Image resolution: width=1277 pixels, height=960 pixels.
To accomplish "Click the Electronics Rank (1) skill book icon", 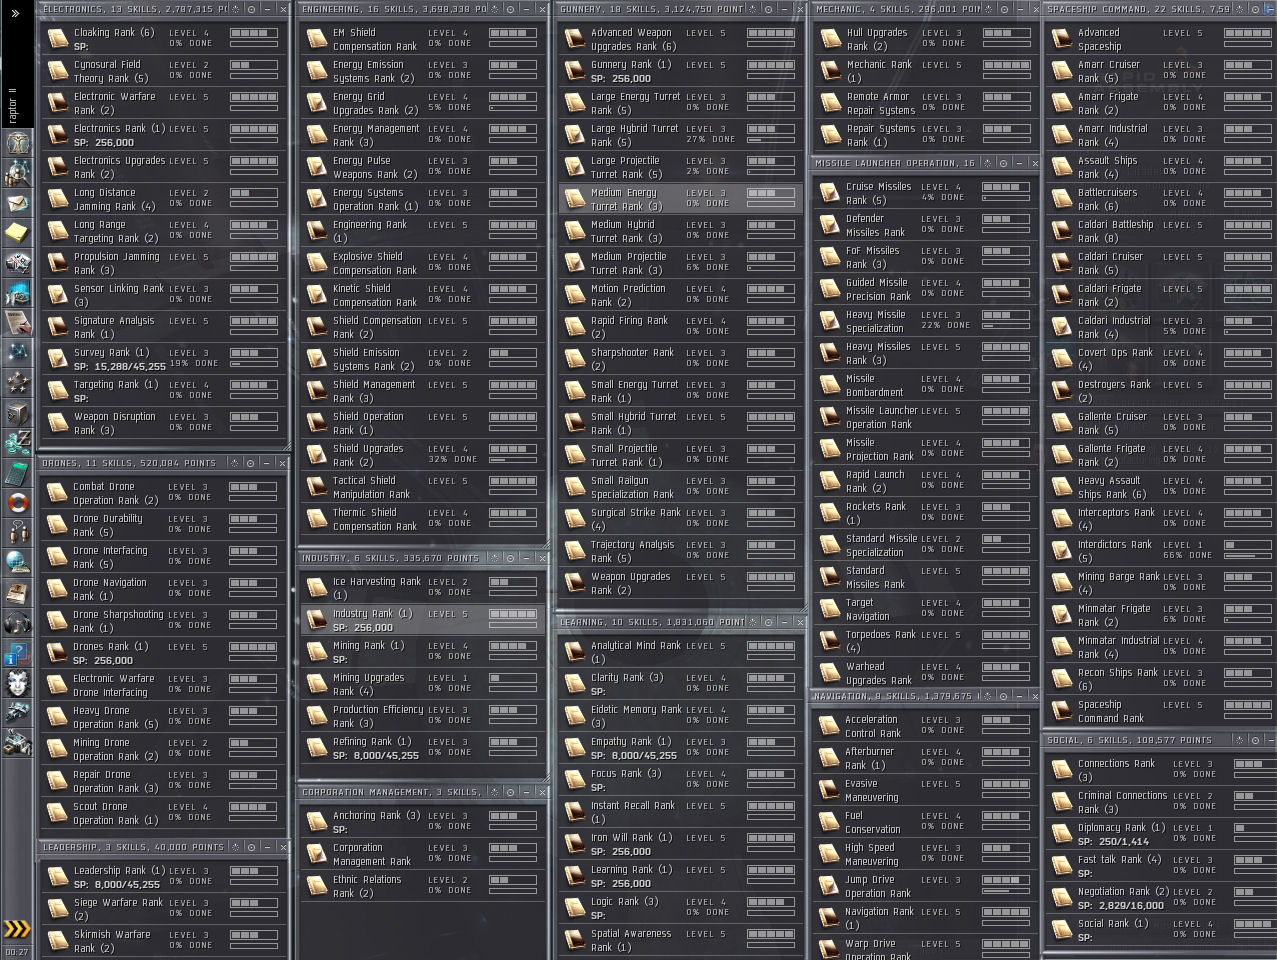I will 58,135.
